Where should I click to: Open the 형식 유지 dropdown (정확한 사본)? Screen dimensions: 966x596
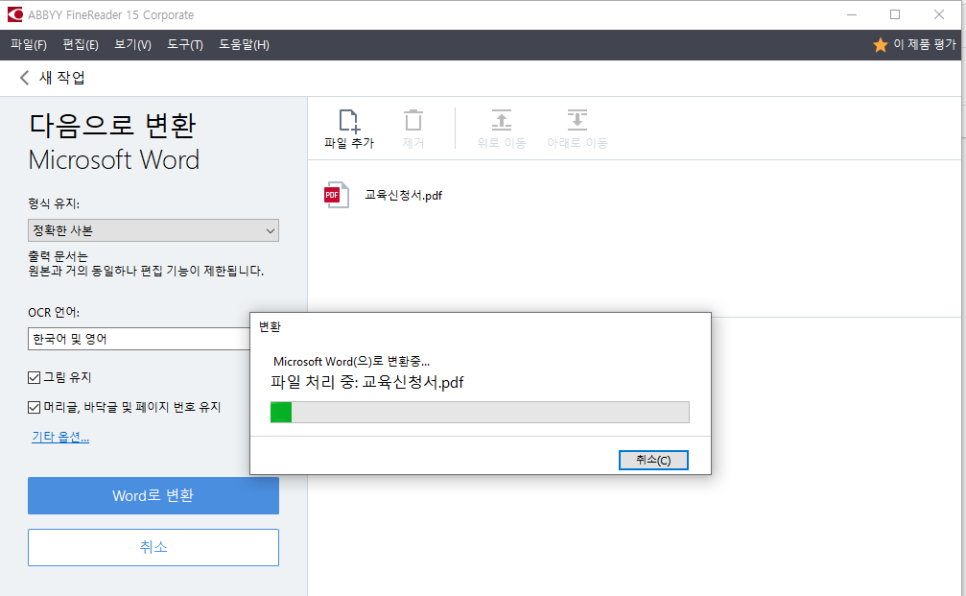(x=153, y=231)
